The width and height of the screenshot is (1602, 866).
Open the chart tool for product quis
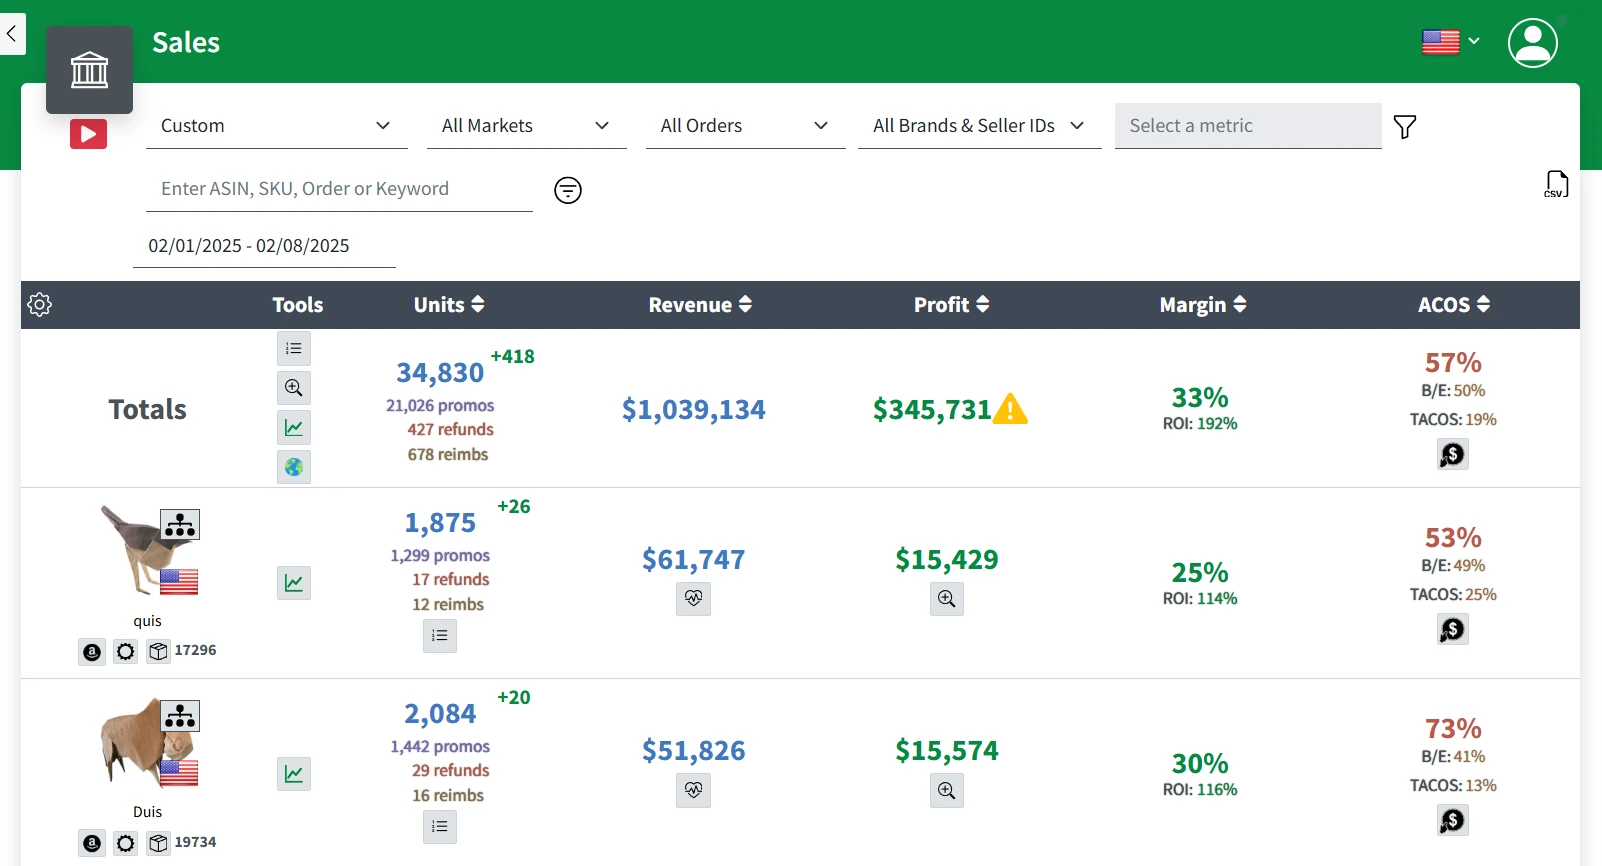[294, 583]
